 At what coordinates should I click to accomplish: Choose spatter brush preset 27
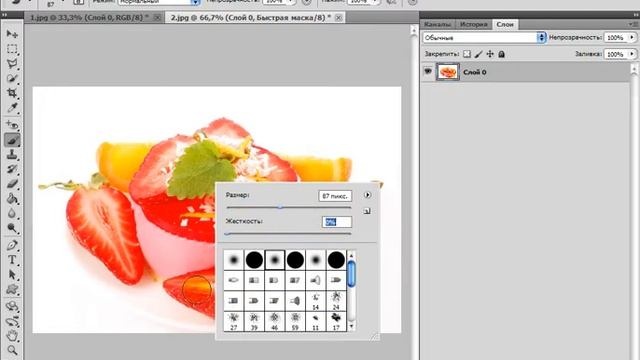pyautogui.click(x=234, y=322)
